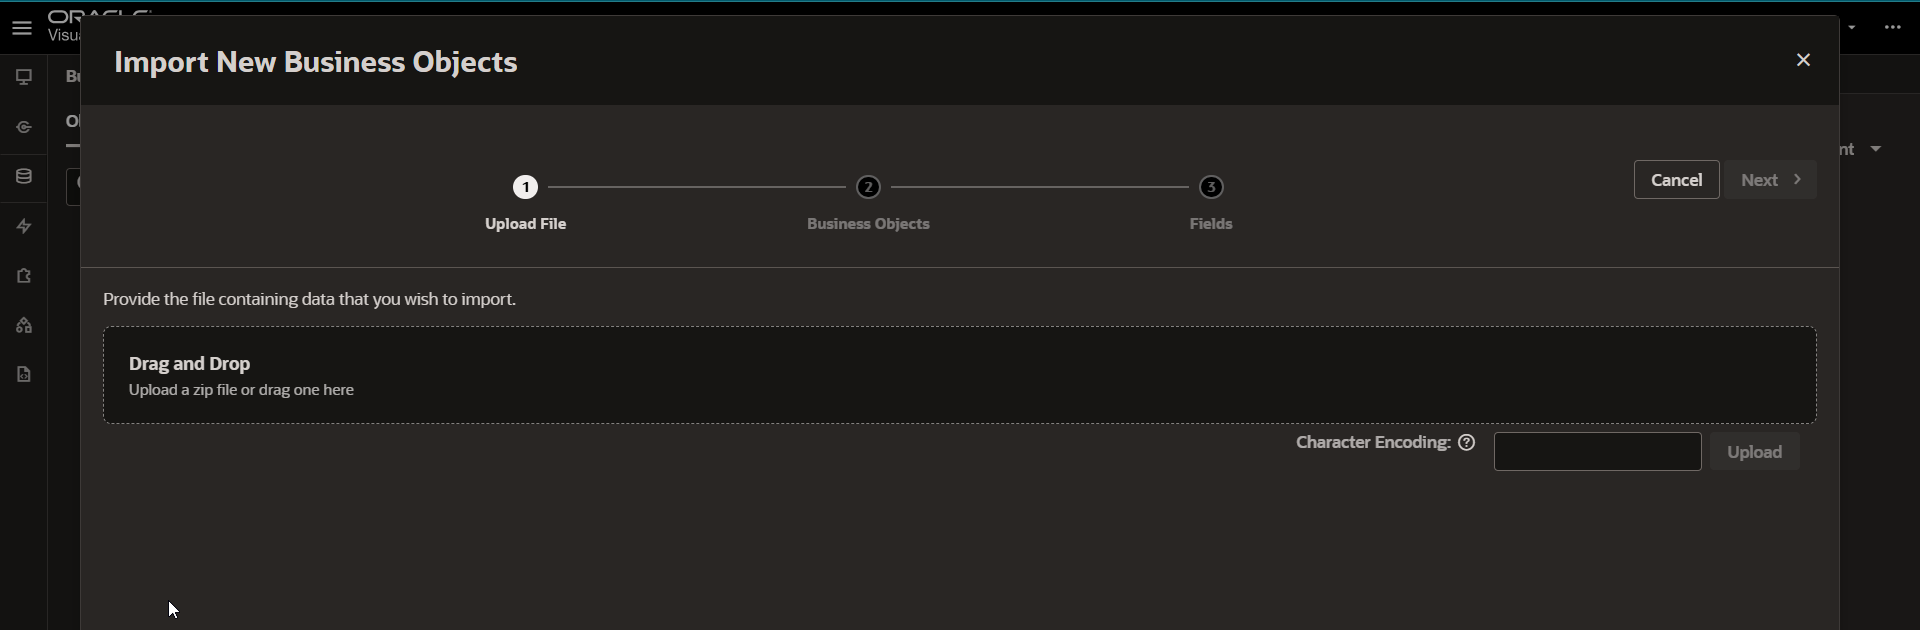Select the Business Objects database icon
The image size is (1920, 630).
coord(24,177)
